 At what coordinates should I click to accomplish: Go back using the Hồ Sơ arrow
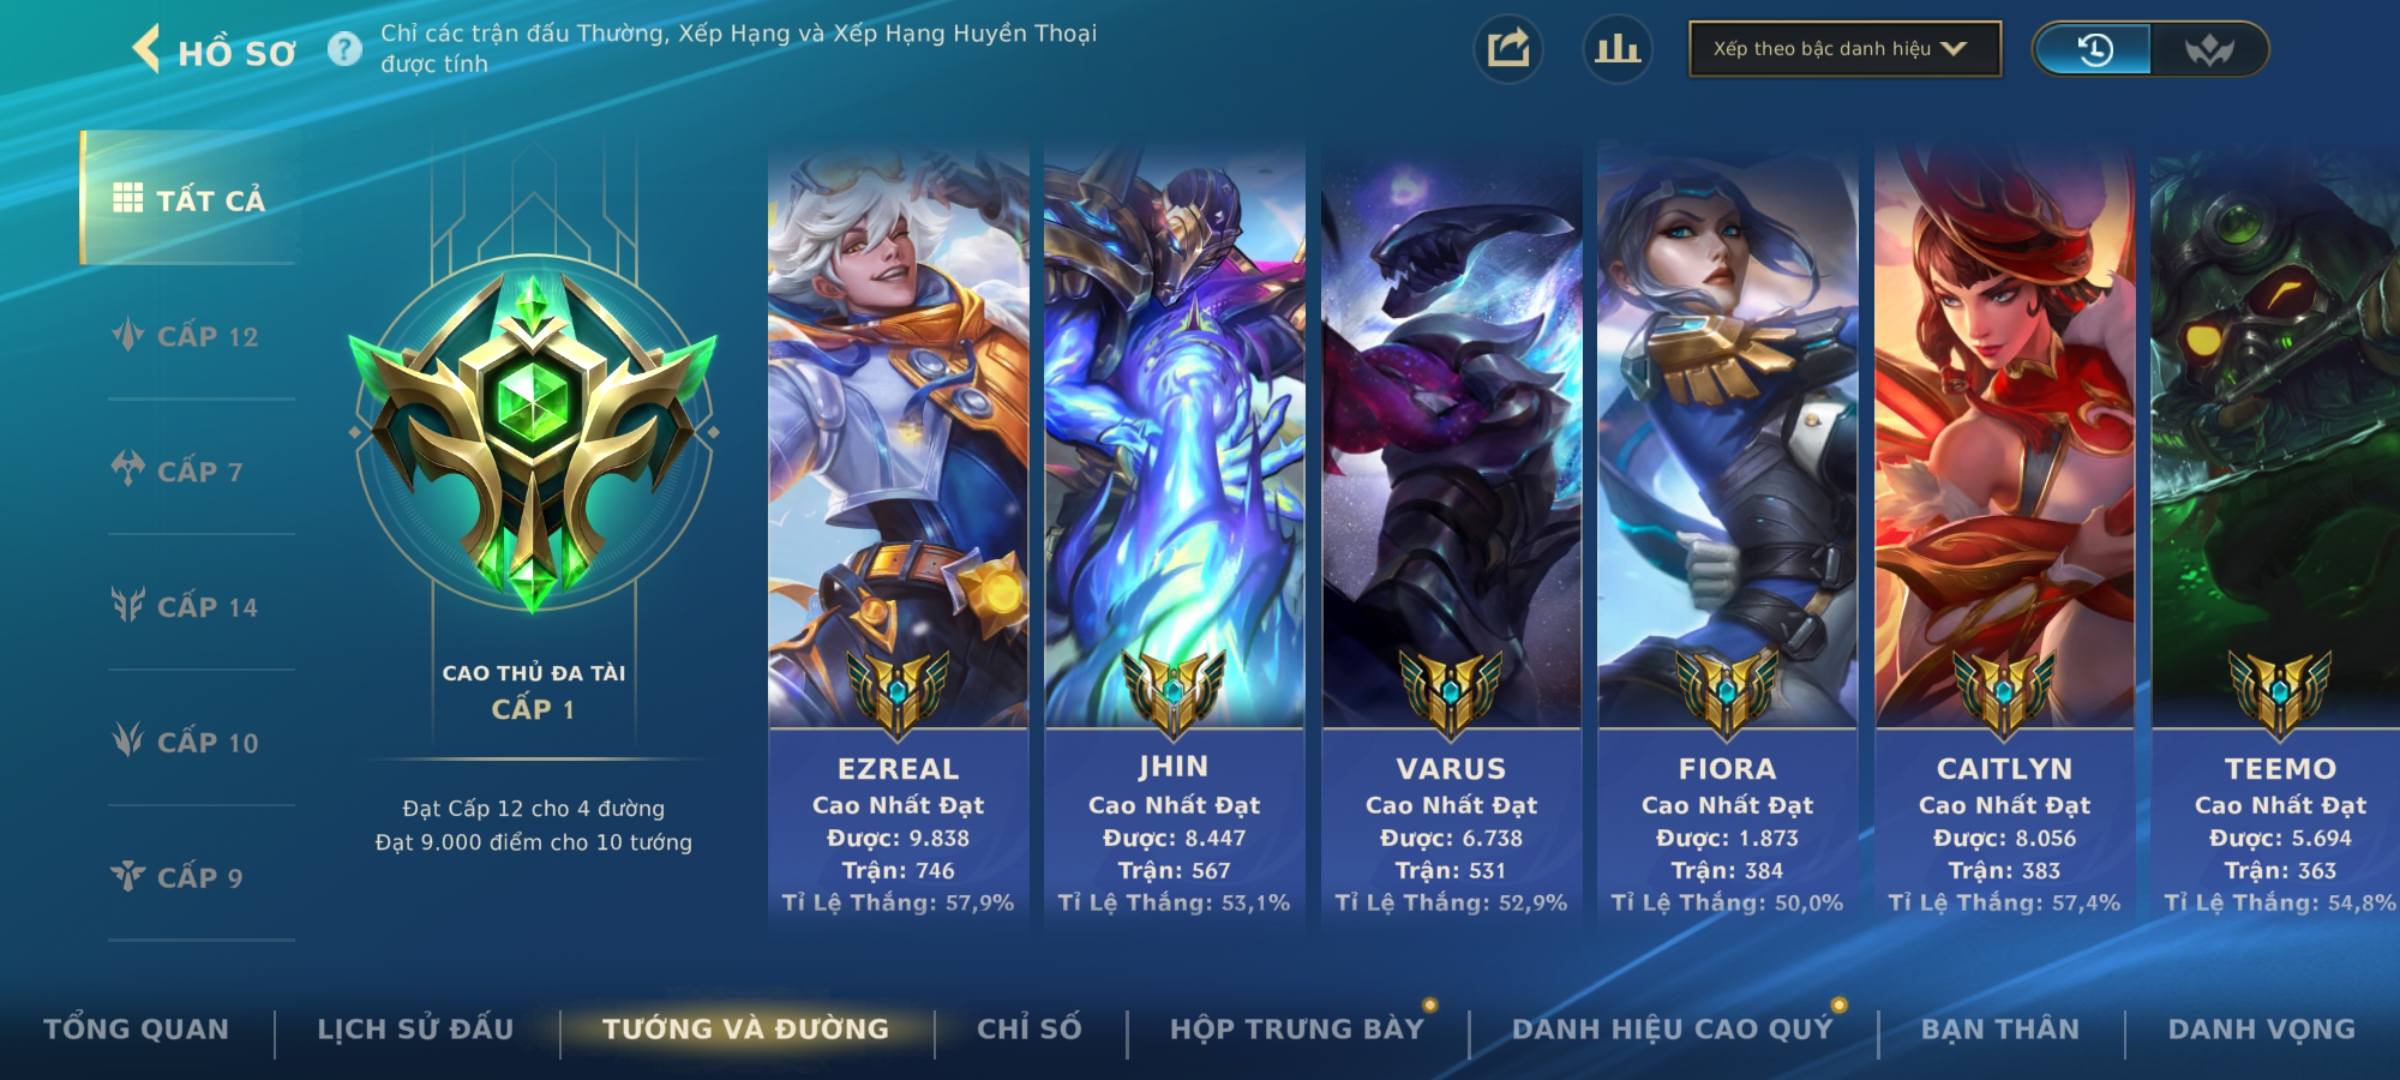146,50
